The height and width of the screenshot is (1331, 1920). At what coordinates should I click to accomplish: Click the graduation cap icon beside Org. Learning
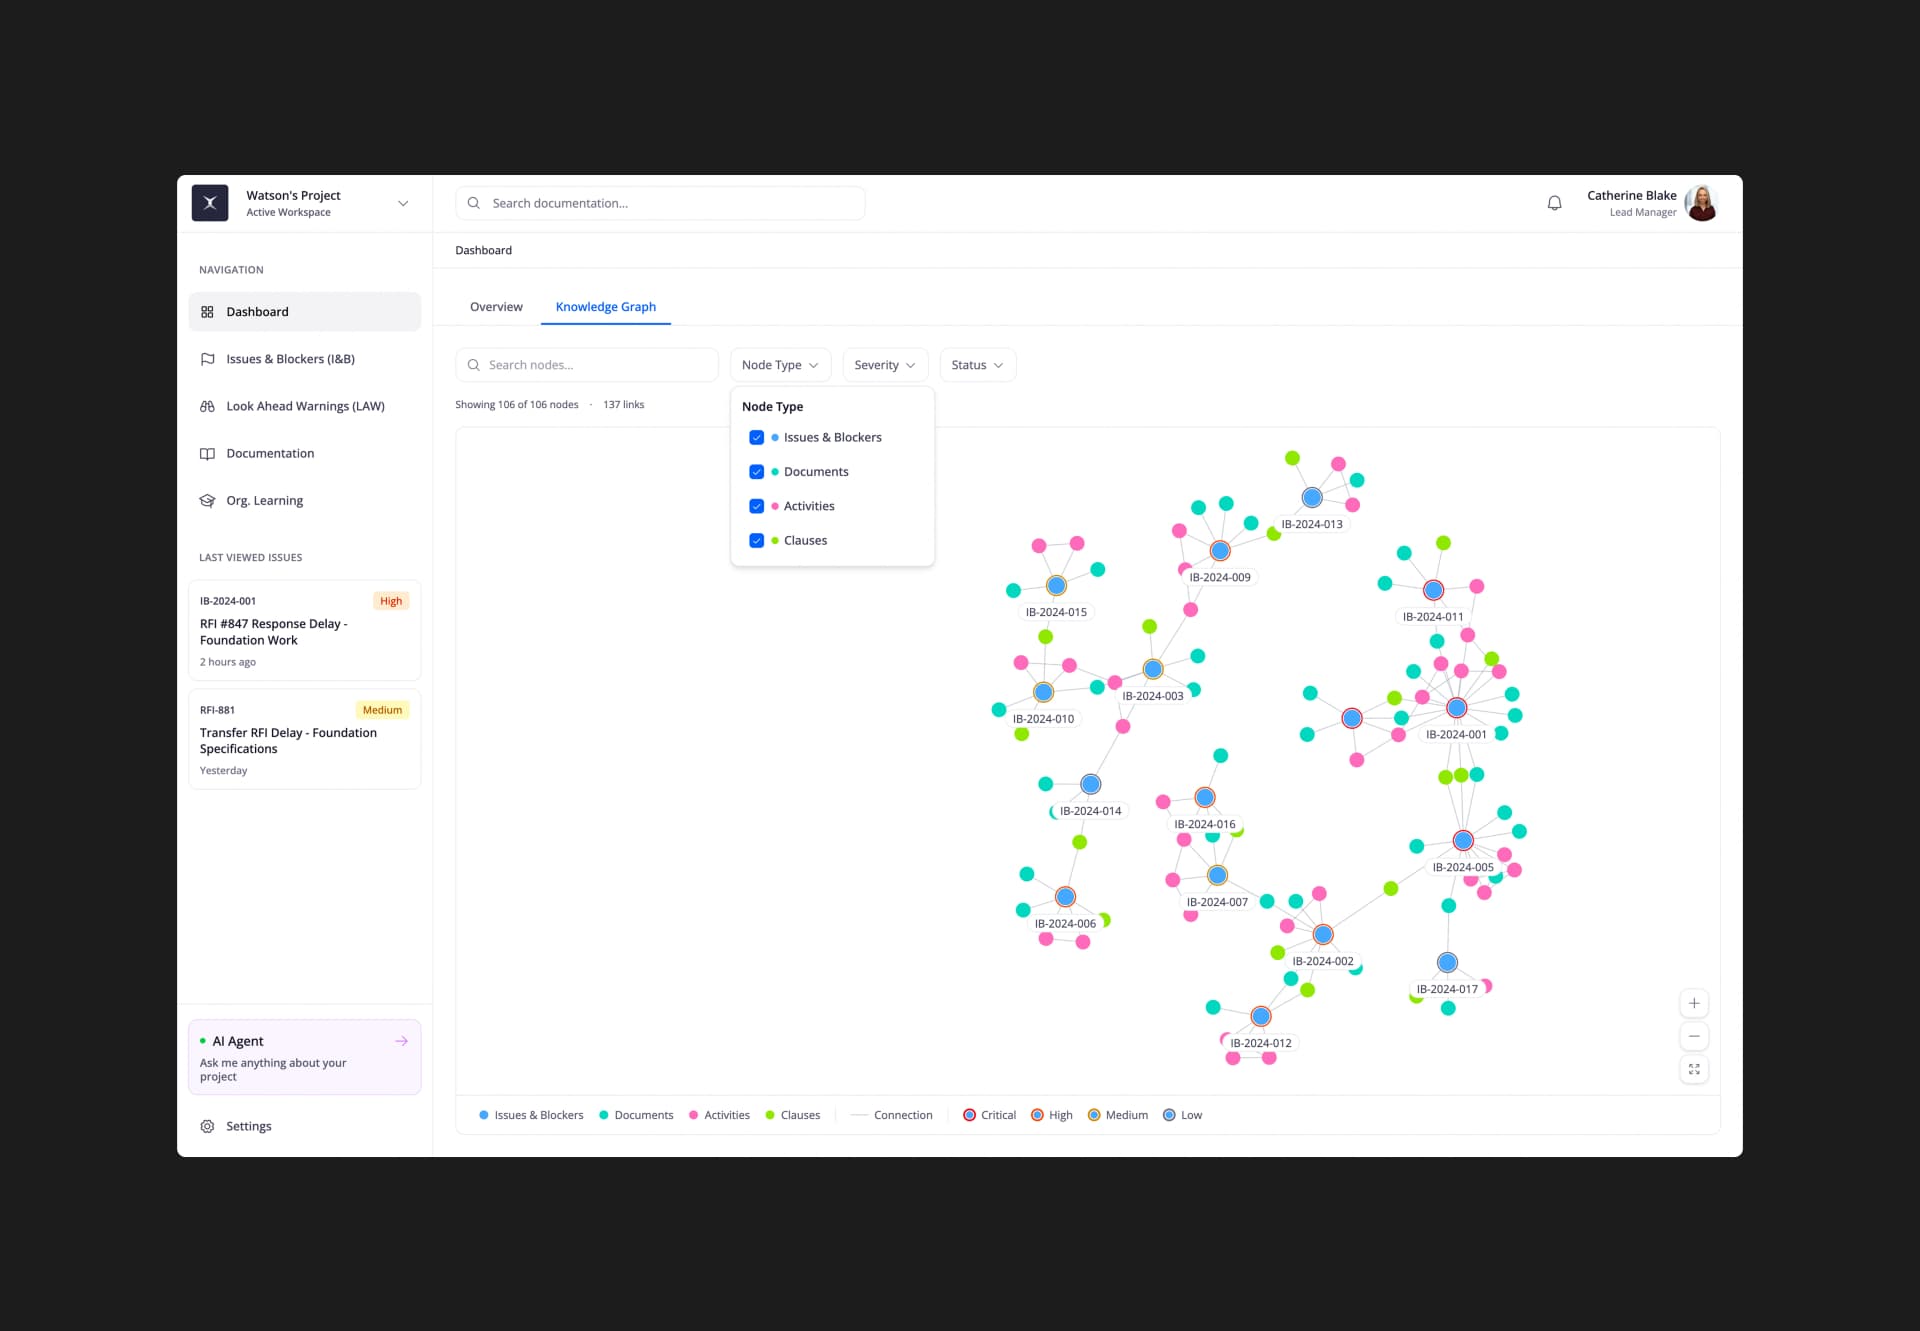click(x=207, y=500)
